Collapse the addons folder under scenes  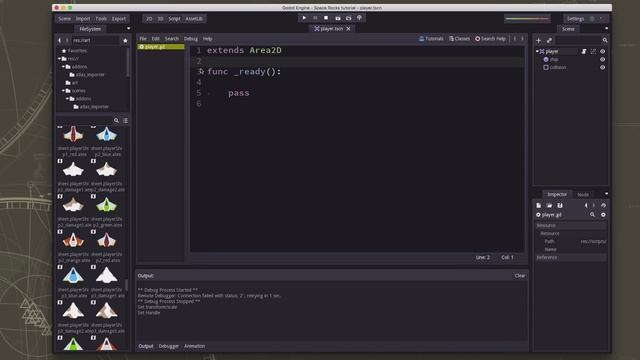coord(67,98)
